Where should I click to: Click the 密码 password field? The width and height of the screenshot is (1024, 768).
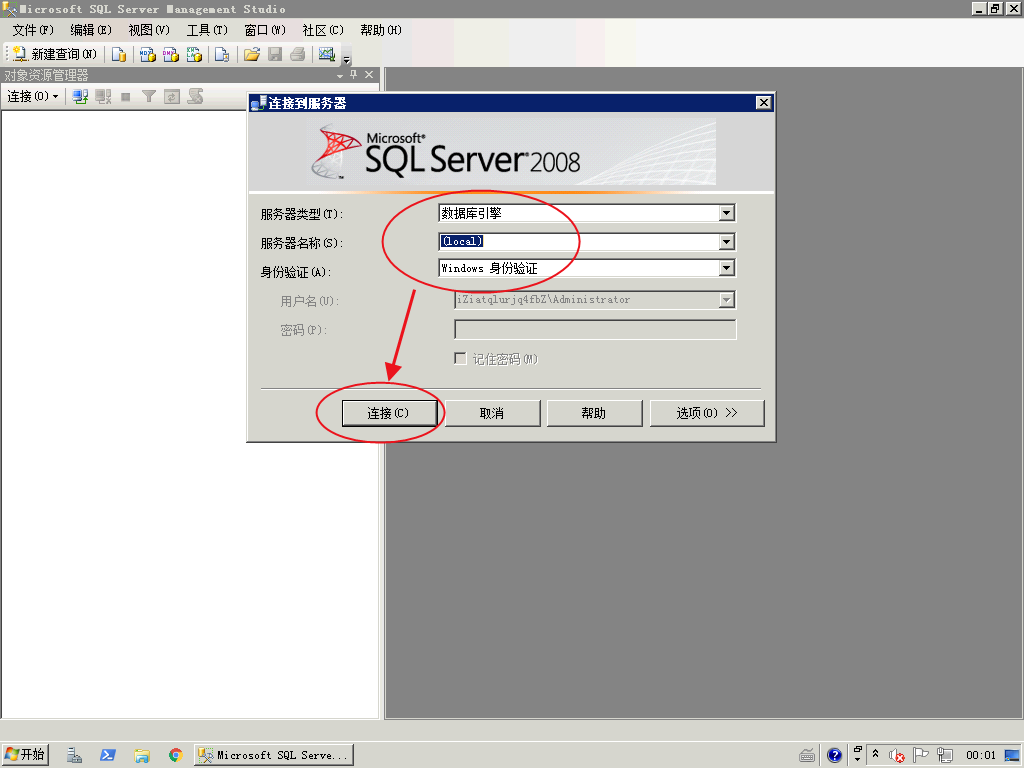click(595, 330)
